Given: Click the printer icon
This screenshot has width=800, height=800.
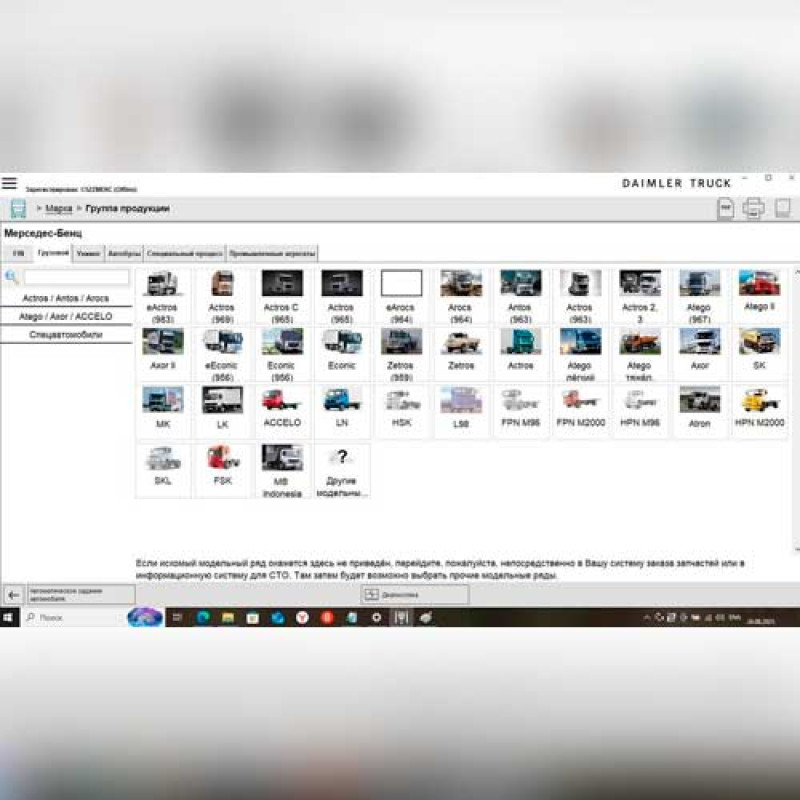Looking at the screenshot, I should 754,208.
